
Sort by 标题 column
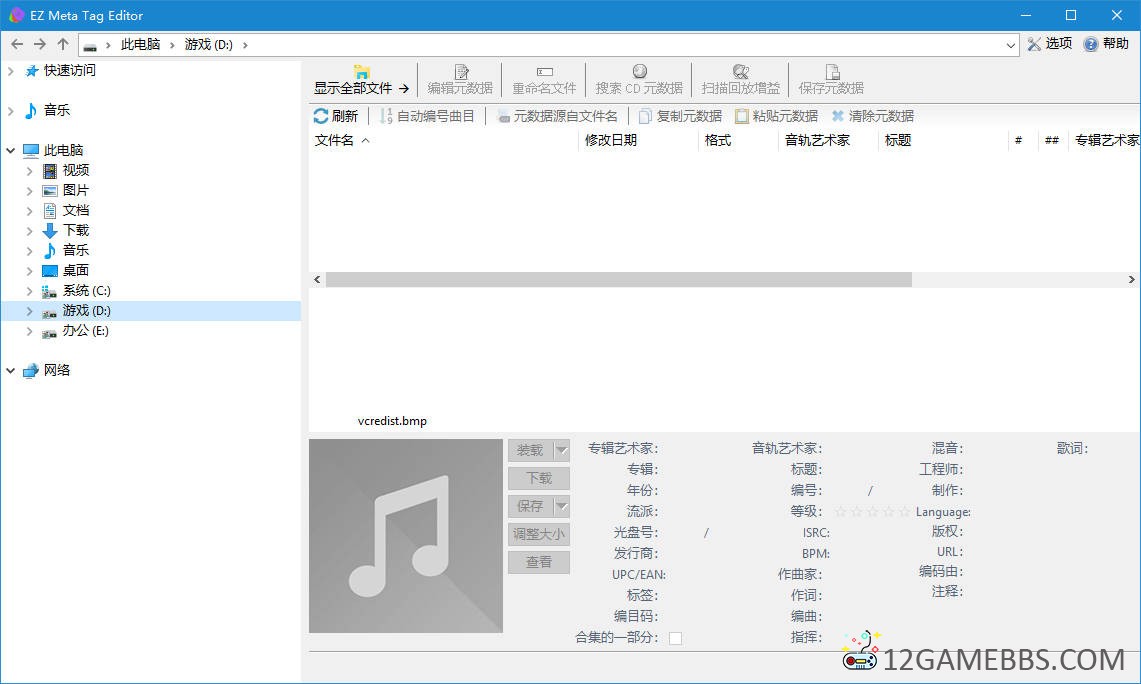tap(897, 140)
